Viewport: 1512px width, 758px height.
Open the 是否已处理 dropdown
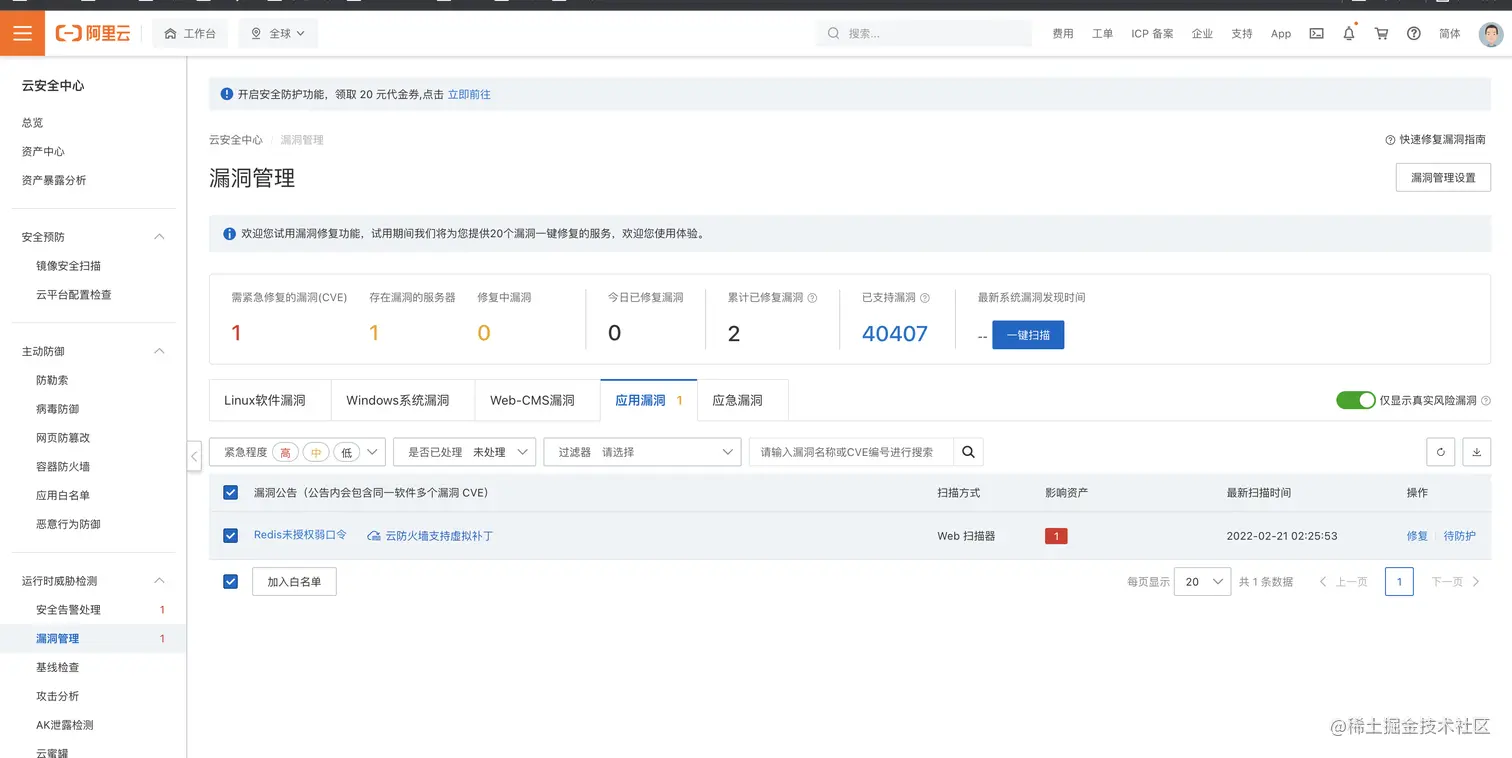[464, 452]
